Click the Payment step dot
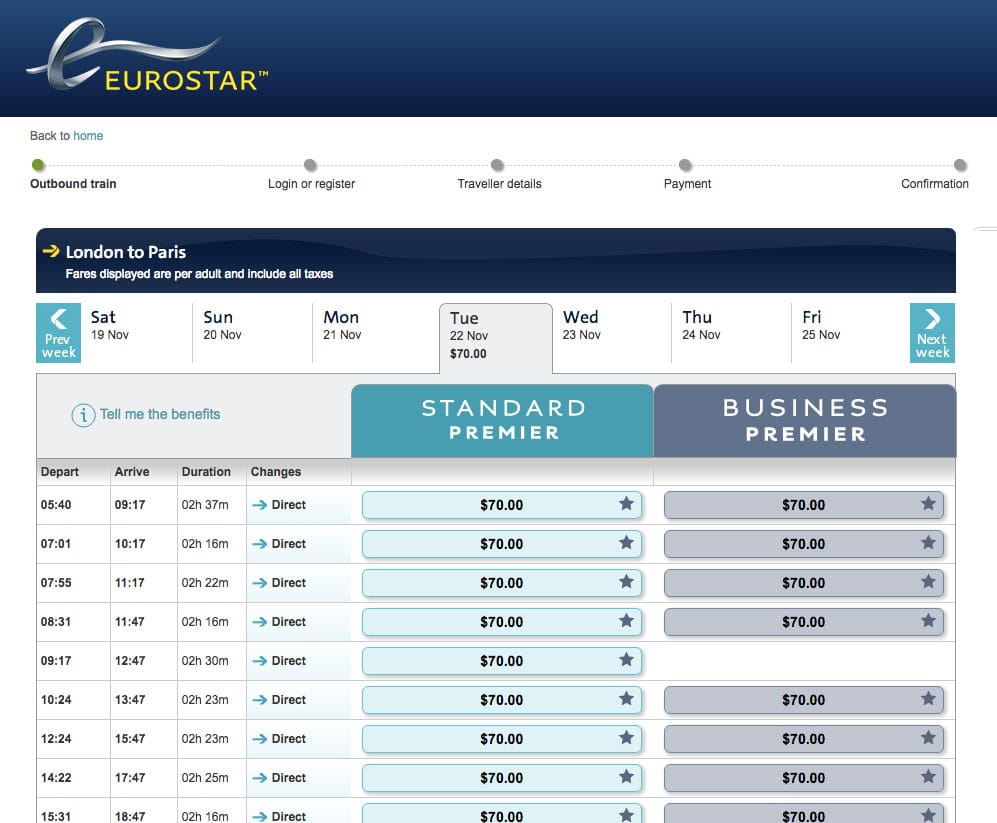This screenshot has height=823, width=997. click(x=685, y=165)
